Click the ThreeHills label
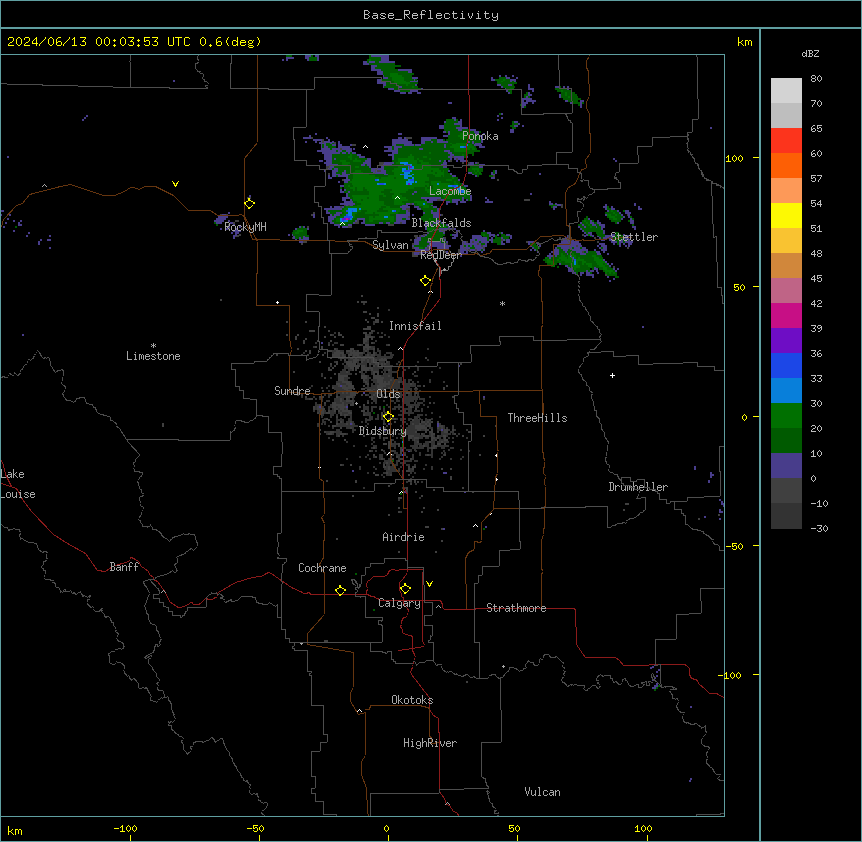Image resolution: width=862 pixels, height=842 pixels. pyautogui.click(x=537, y=418)
